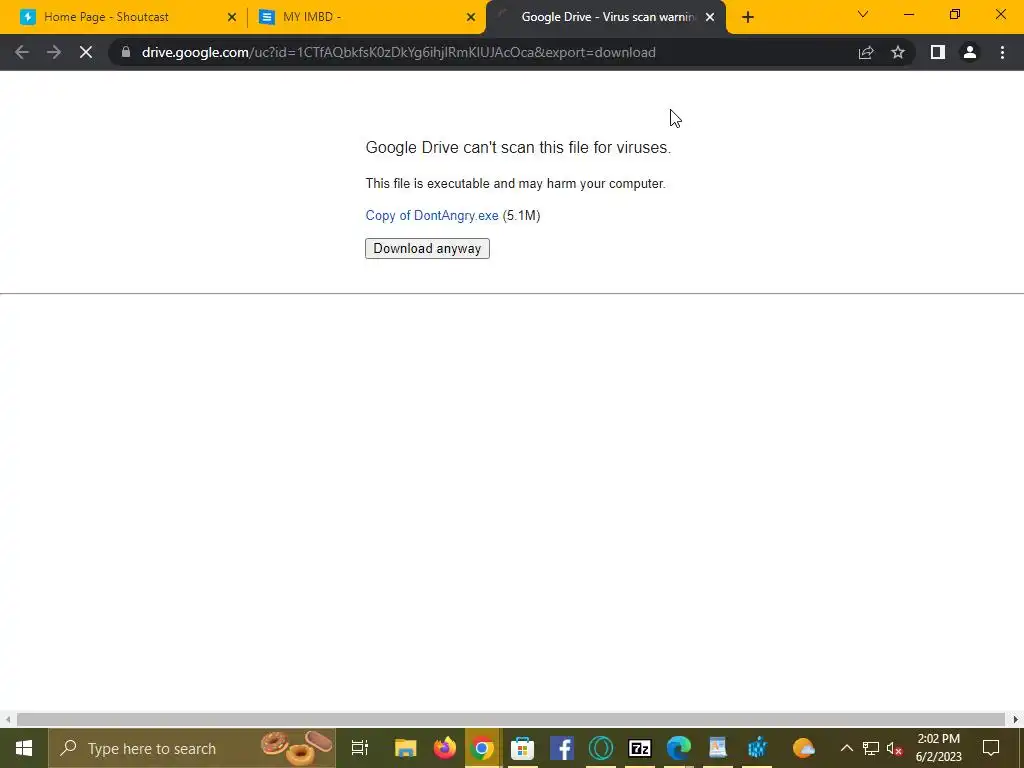
Task: Click the Type here to search box
Action: 192,748
